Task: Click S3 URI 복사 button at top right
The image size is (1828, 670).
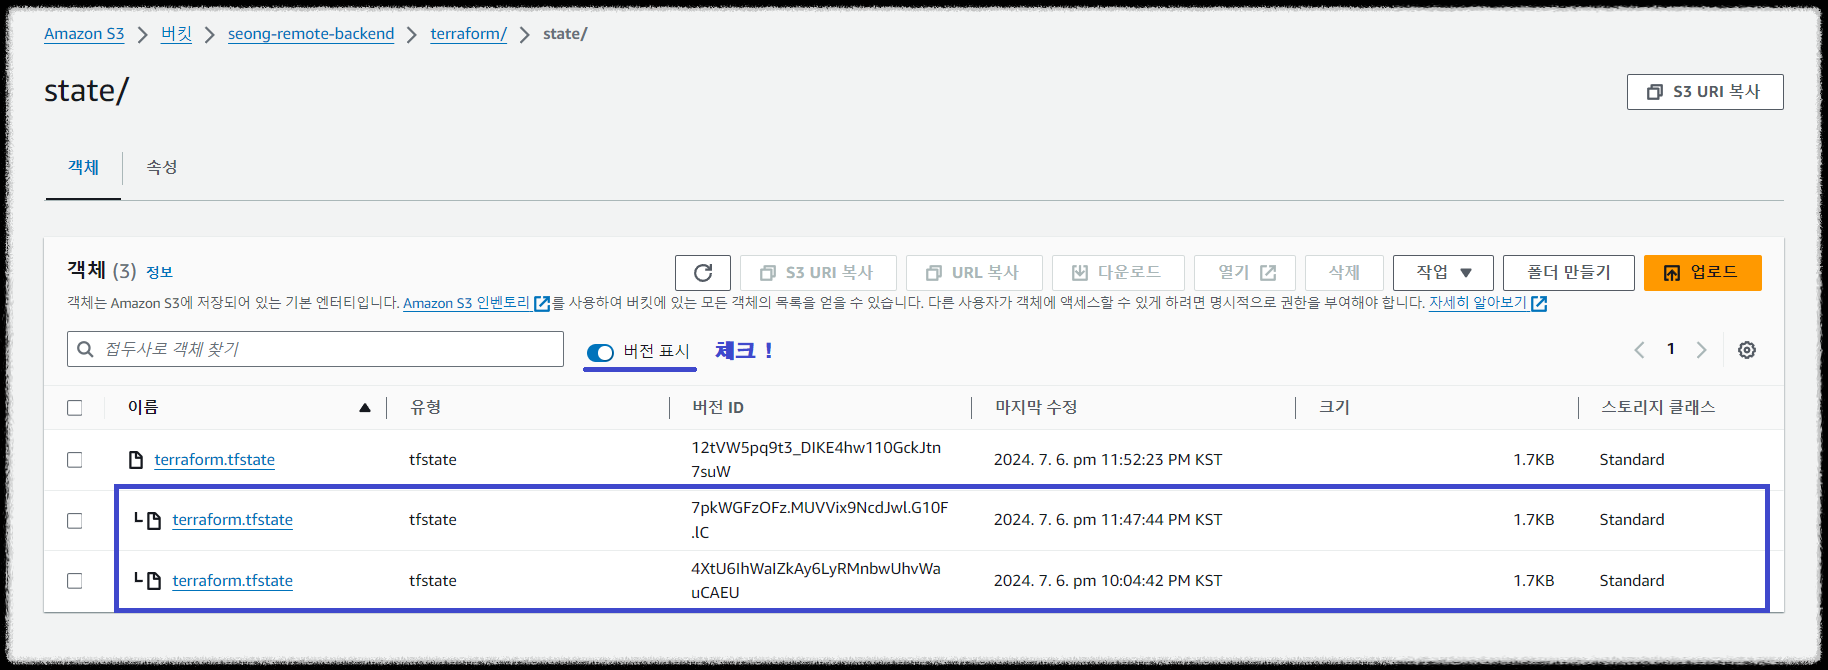Action: point(1705,92)
